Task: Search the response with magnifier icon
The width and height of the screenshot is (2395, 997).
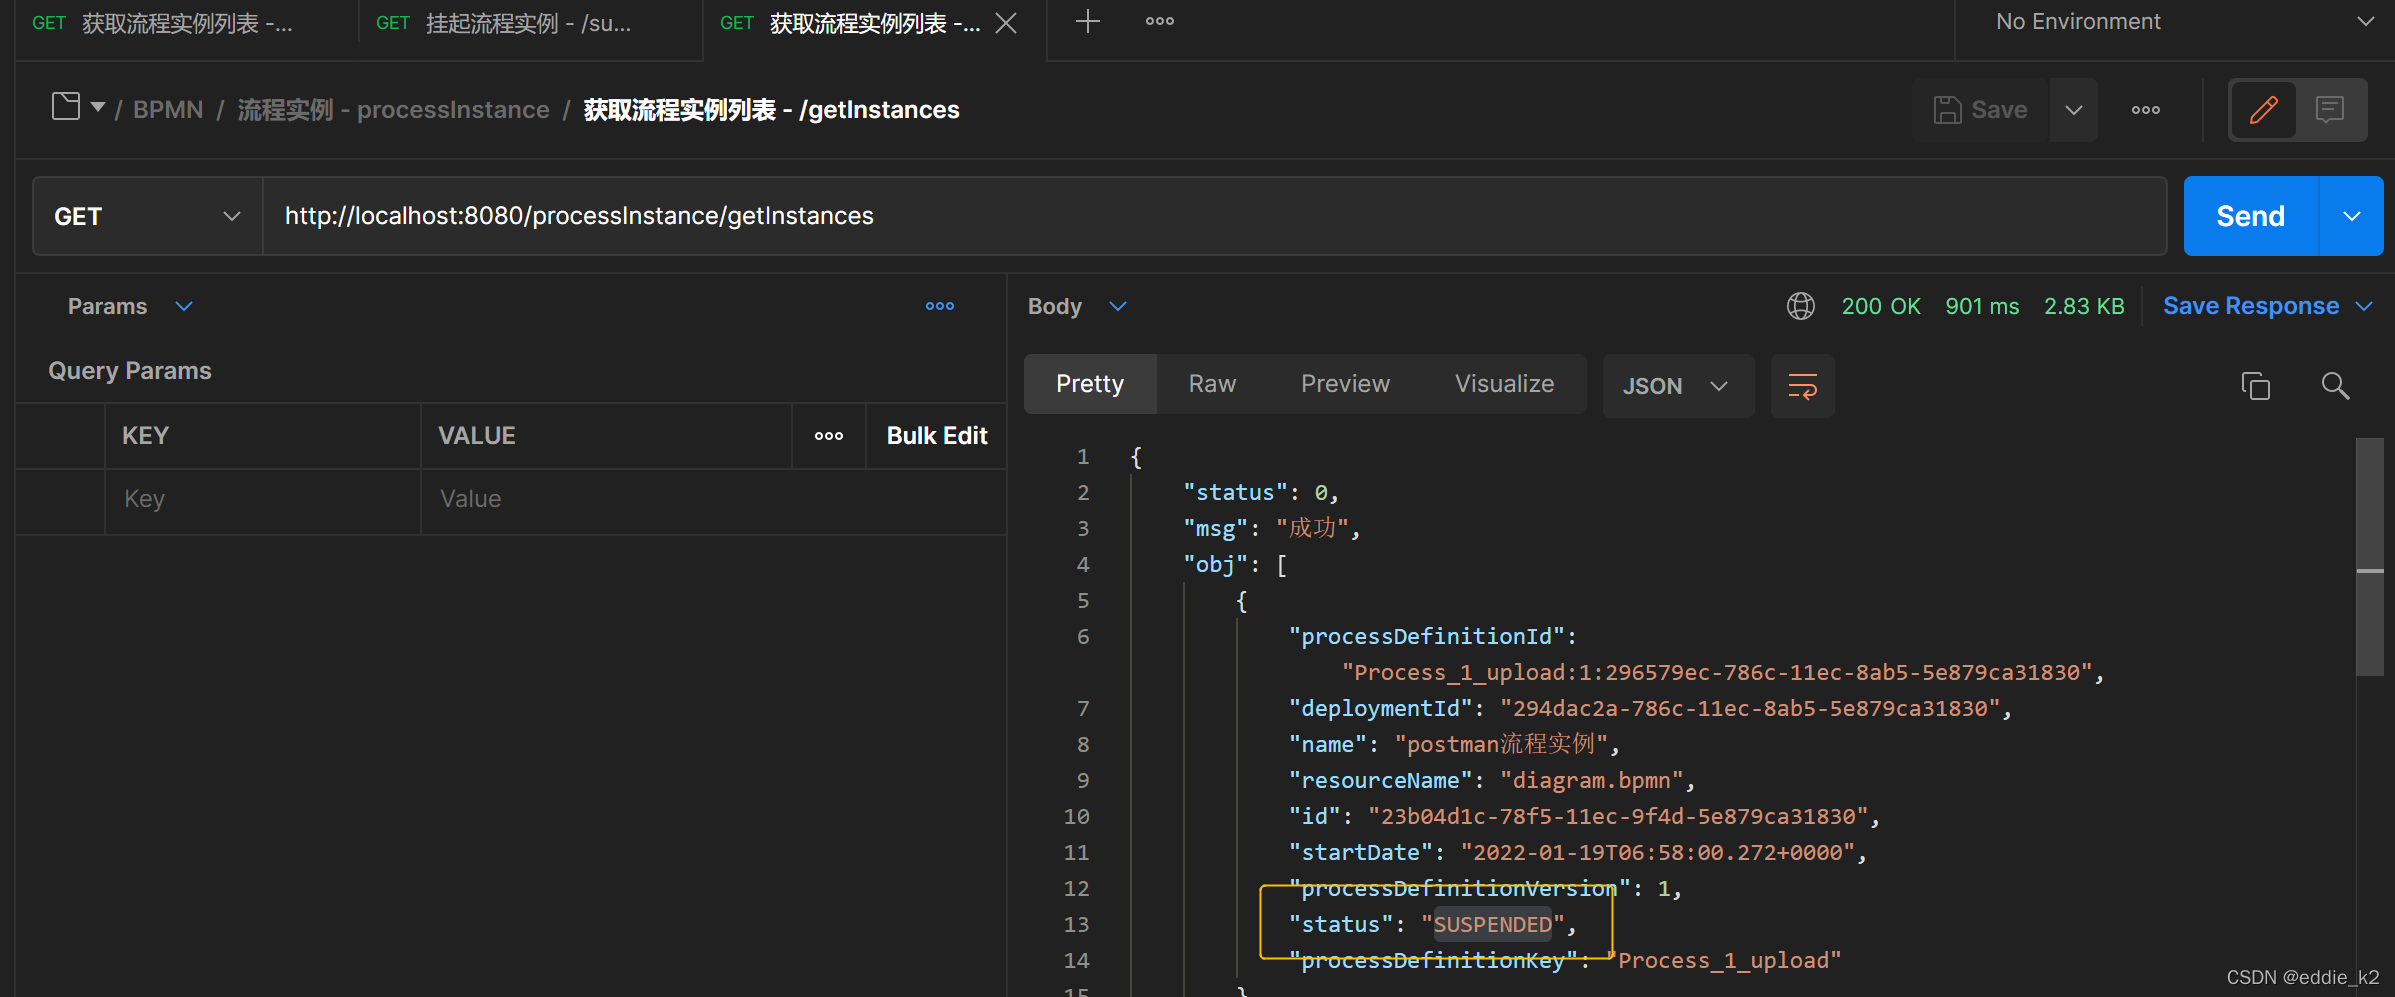Action: point(2335,386)
